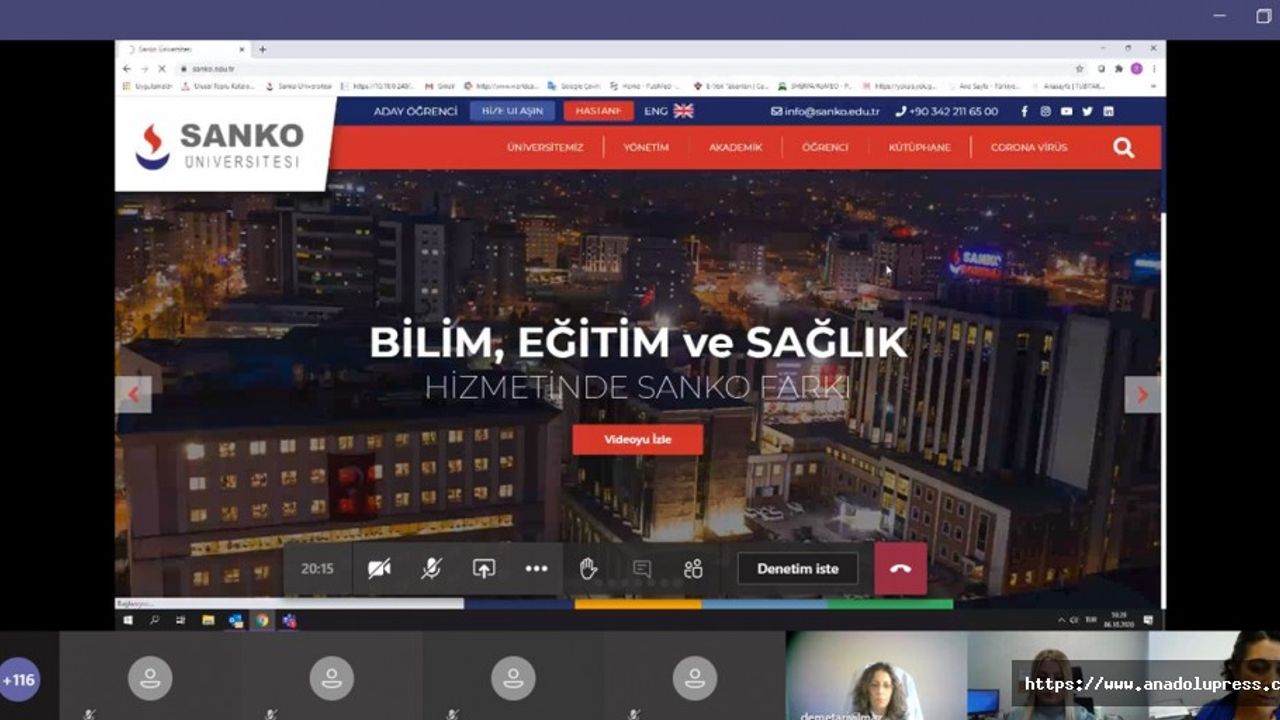Screen dimensions: 1280x720
Task: Click the SANKO Üniversitesi logo
Action: [220, 145]
